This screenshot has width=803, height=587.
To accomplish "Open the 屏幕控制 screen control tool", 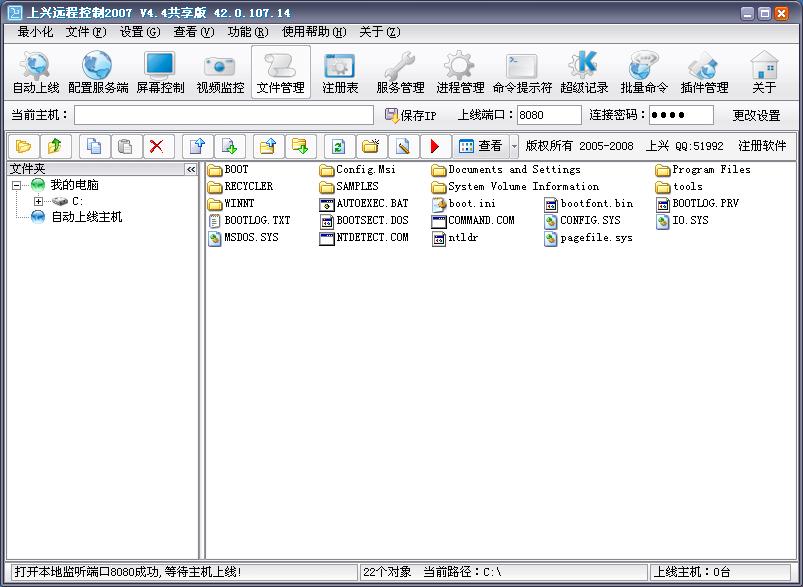I will tap(160, 73).
